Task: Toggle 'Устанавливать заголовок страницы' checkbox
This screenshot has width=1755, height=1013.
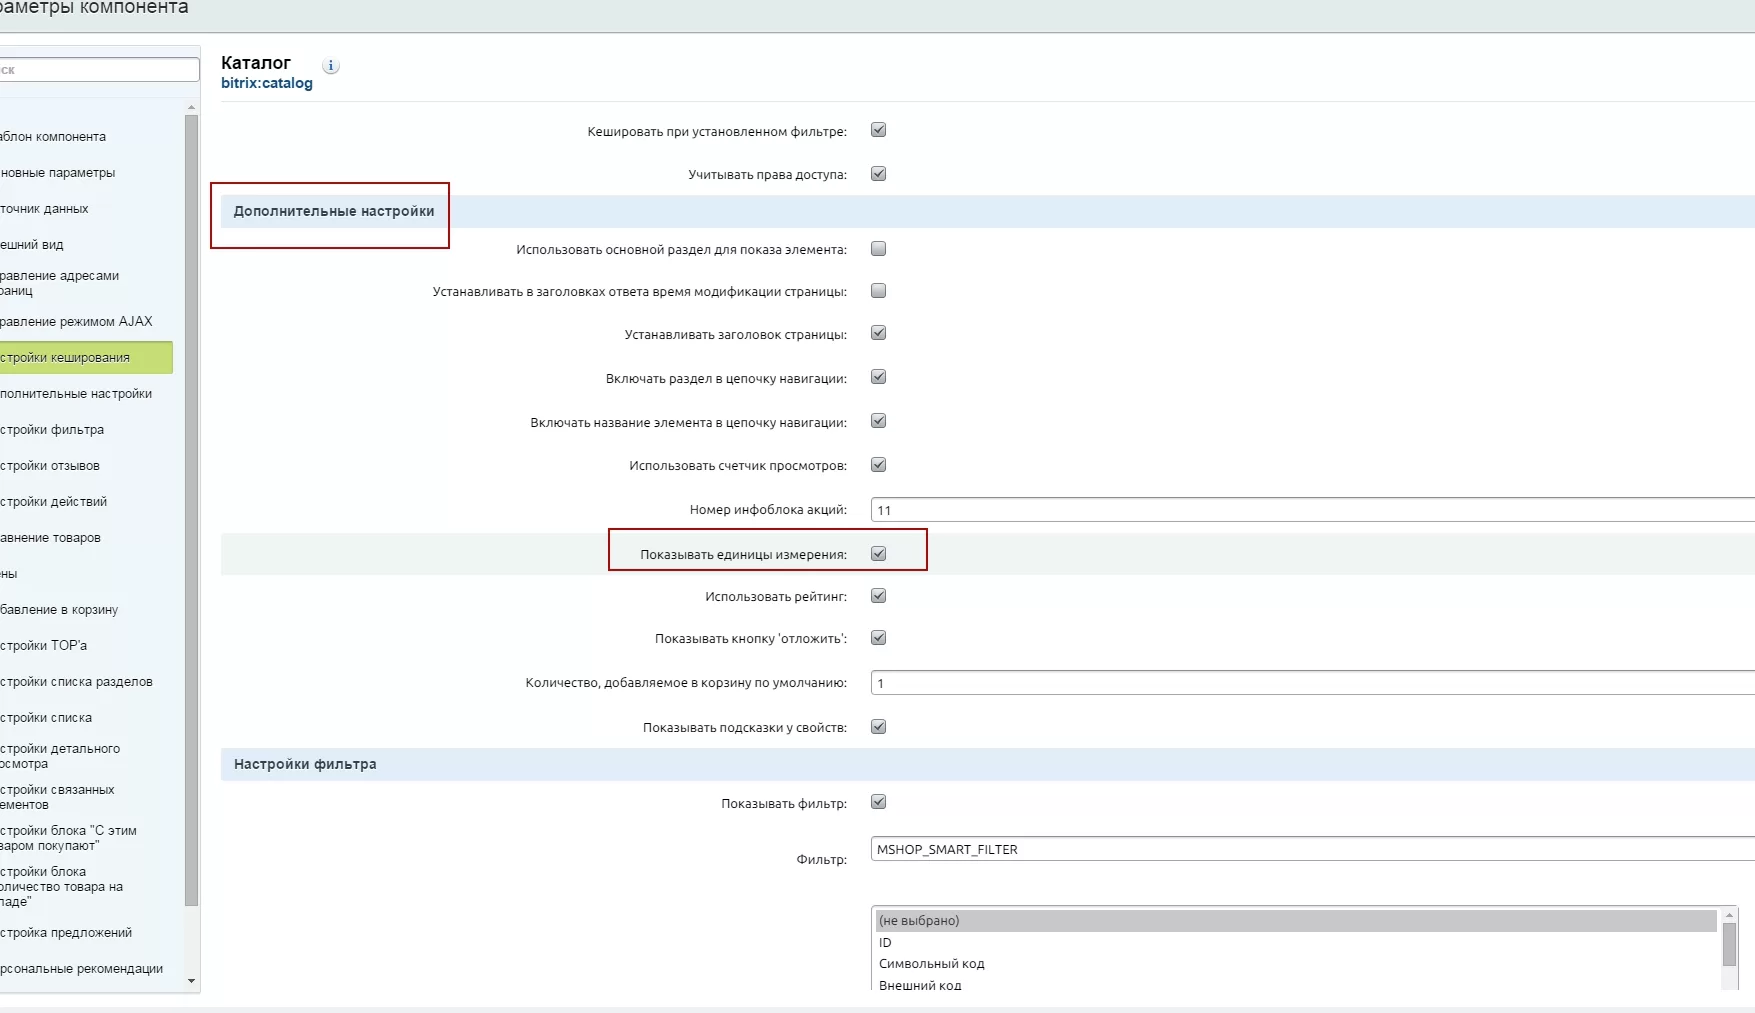Action: tap(879, 333)
